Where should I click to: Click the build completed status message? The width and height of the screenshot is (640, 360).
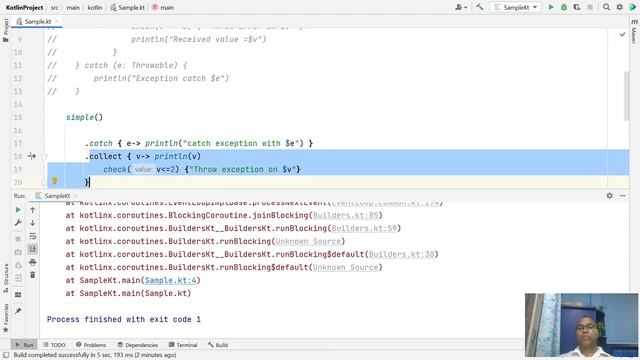pos(95,355)
